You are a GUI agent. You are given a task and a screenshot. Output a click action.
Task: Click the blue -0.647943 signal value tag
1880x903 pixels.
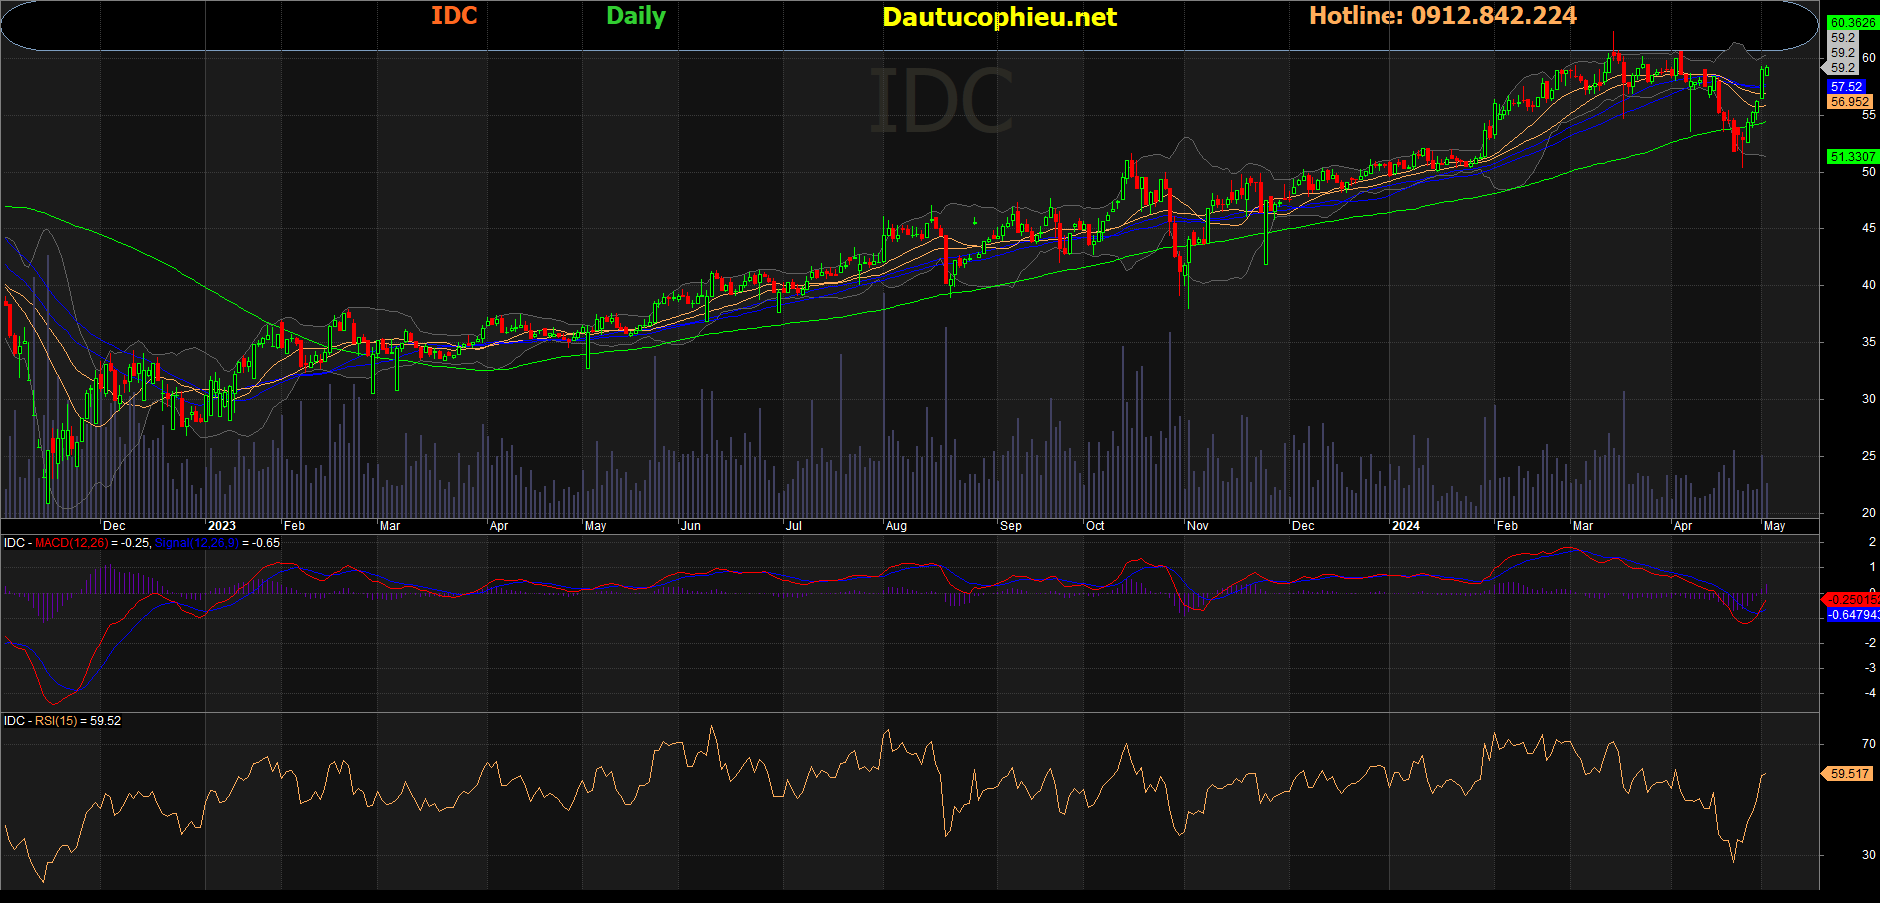[x=1852, y=615]
